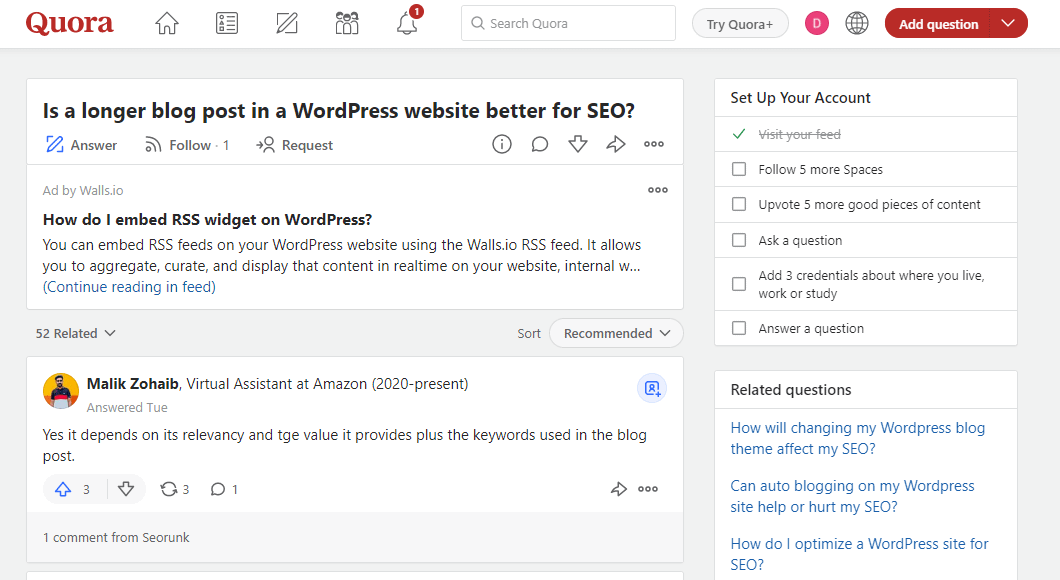Open Can auto blogging on Wordpress question
Screen dimensions: 1060x580
(852, 496)
